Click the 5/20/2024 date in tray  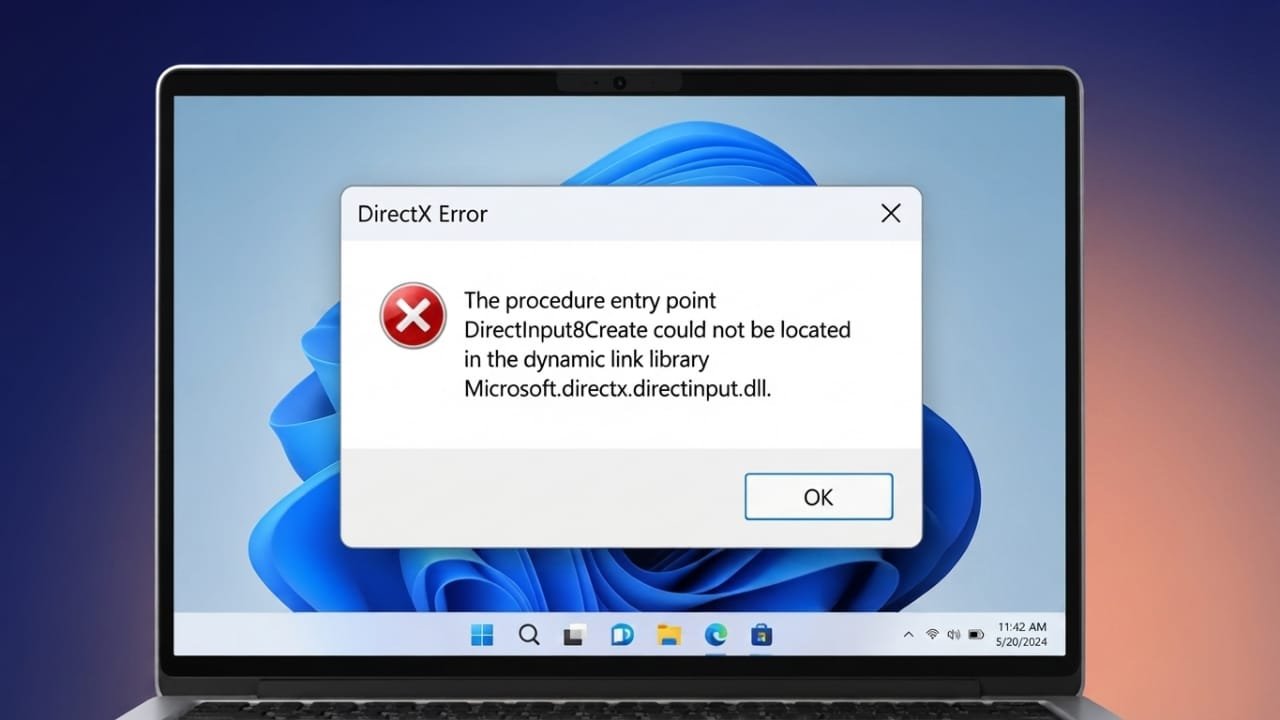click(1023, 642)
